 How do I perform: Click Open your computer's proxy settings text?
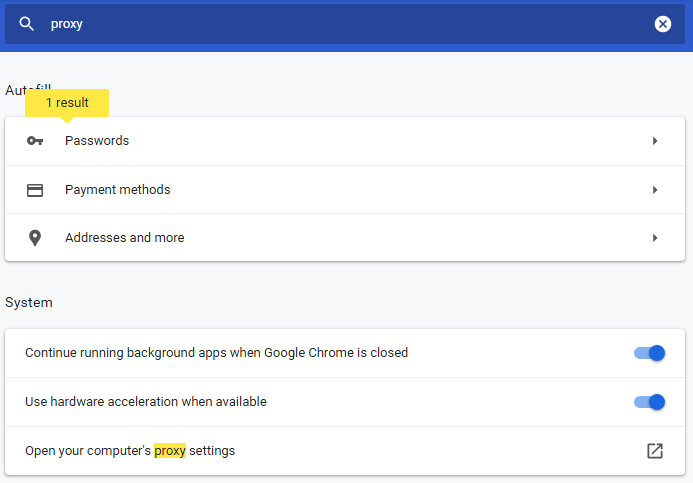coord(130,451)
